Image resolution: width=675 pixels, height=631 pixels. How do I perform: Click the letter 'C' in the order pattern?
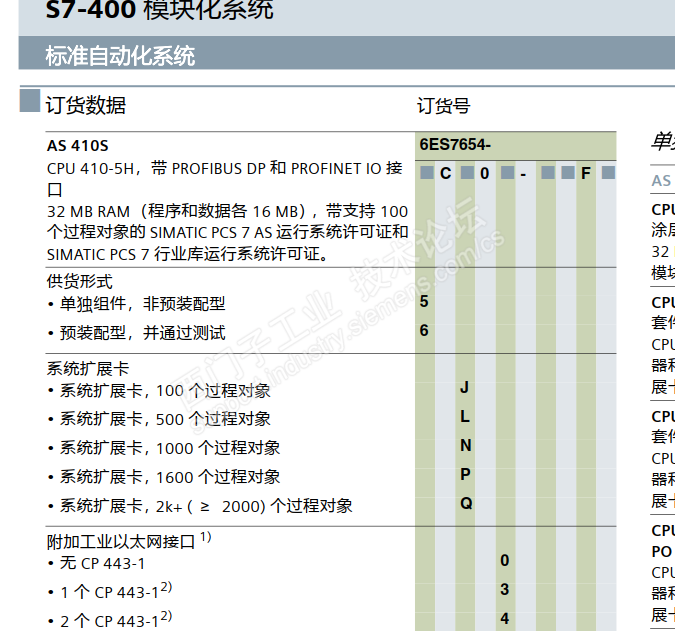tap(446, 173)
